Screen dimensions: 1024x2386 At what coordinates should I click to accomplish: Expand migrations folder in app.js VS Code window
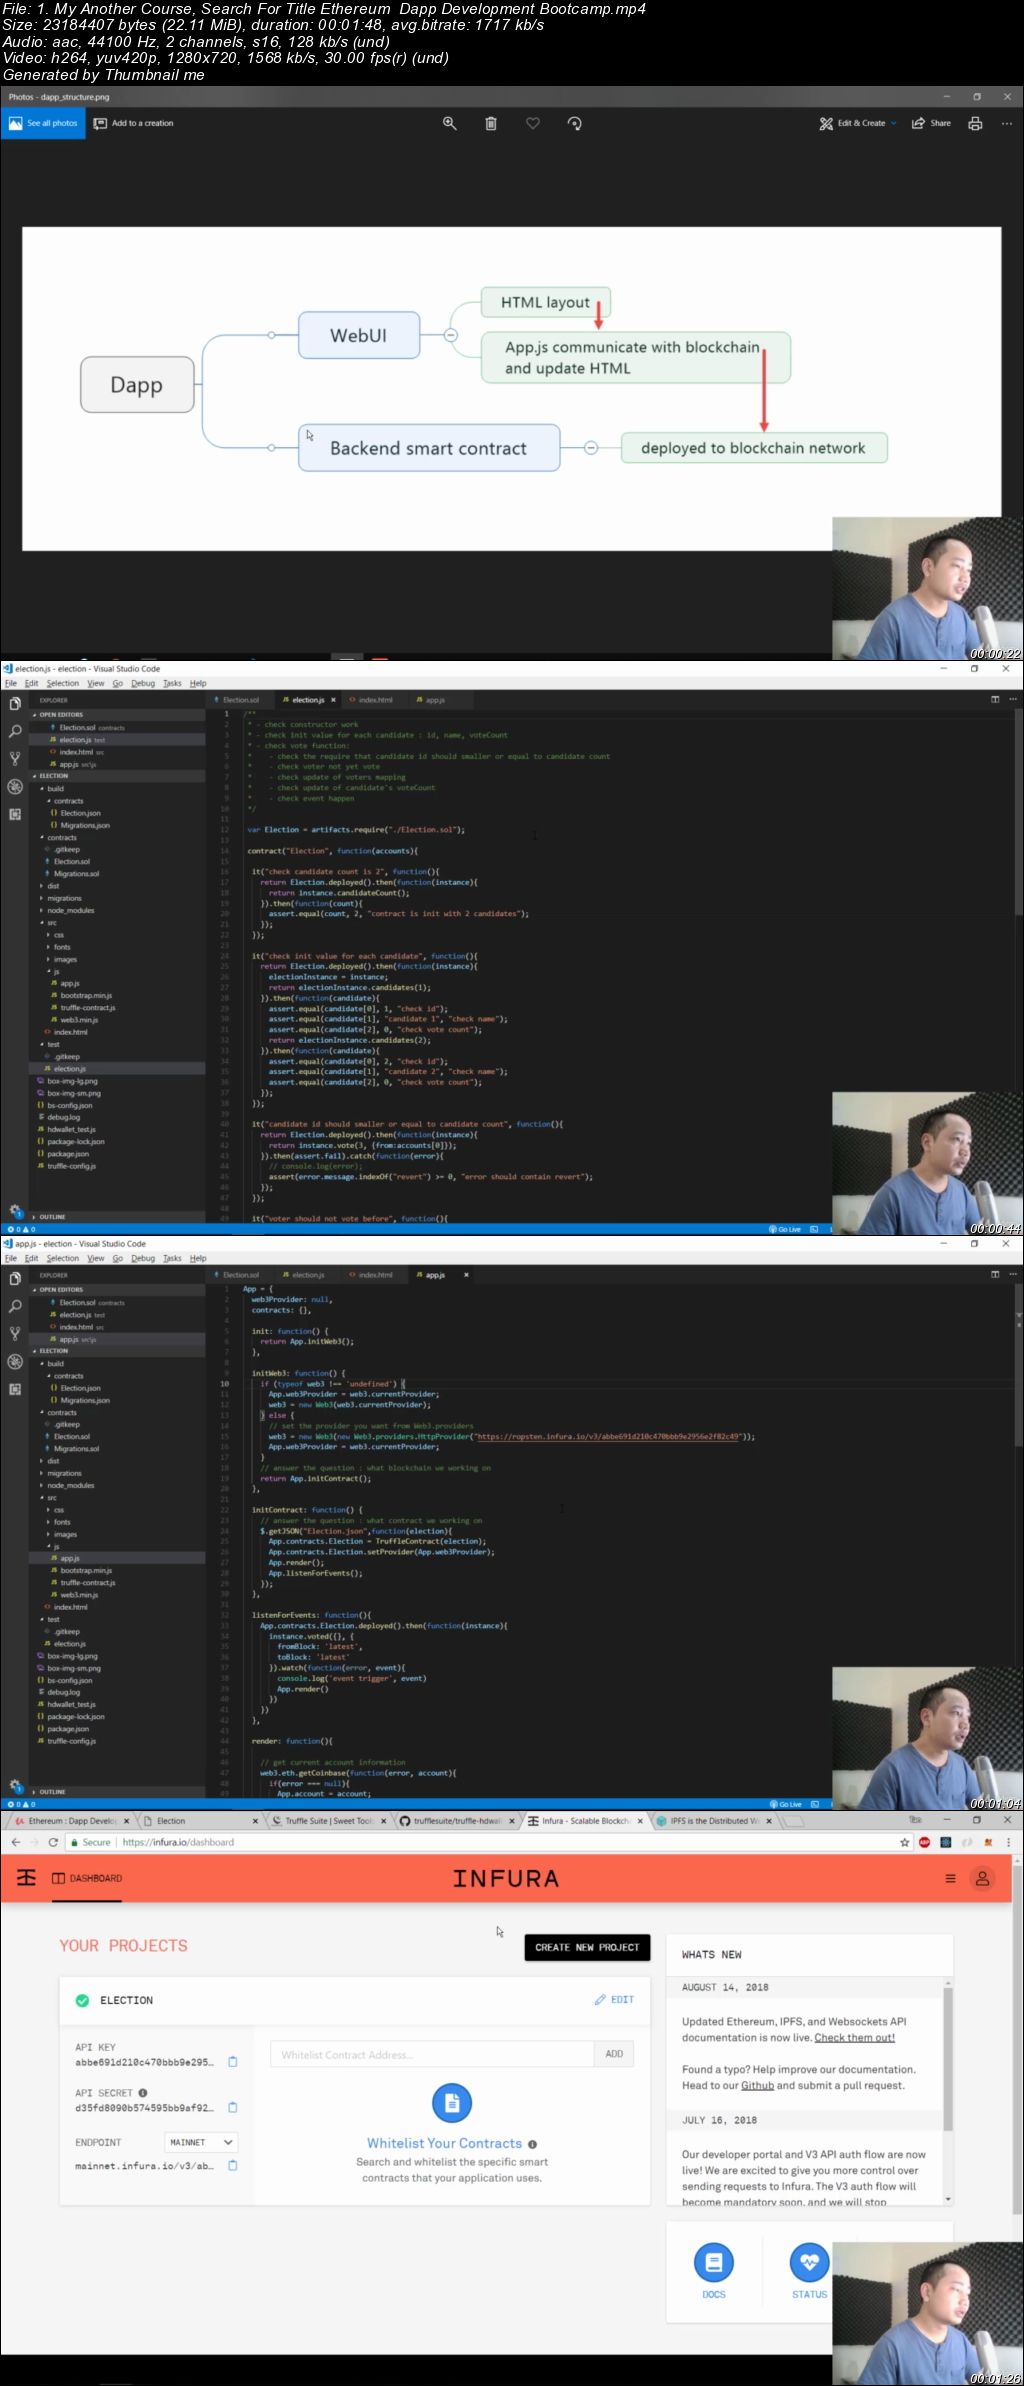click(64, 1474)
